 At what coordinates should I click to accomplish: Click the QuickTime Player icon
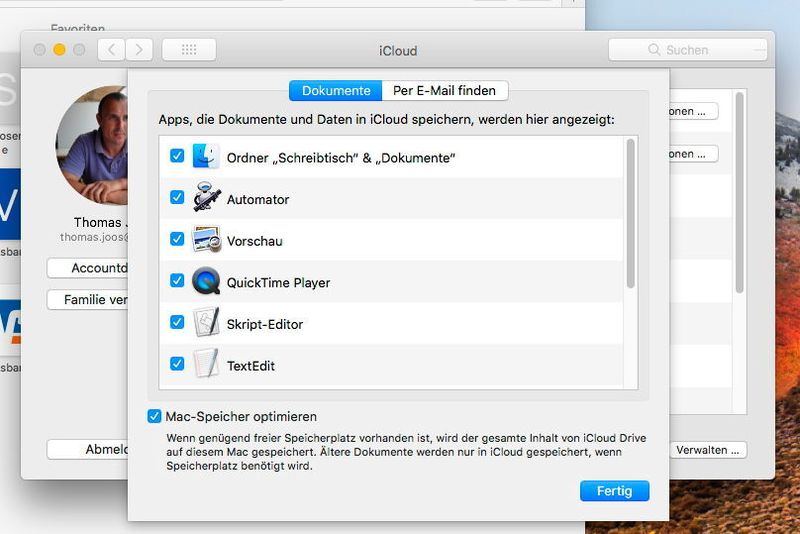pos(206,281)
